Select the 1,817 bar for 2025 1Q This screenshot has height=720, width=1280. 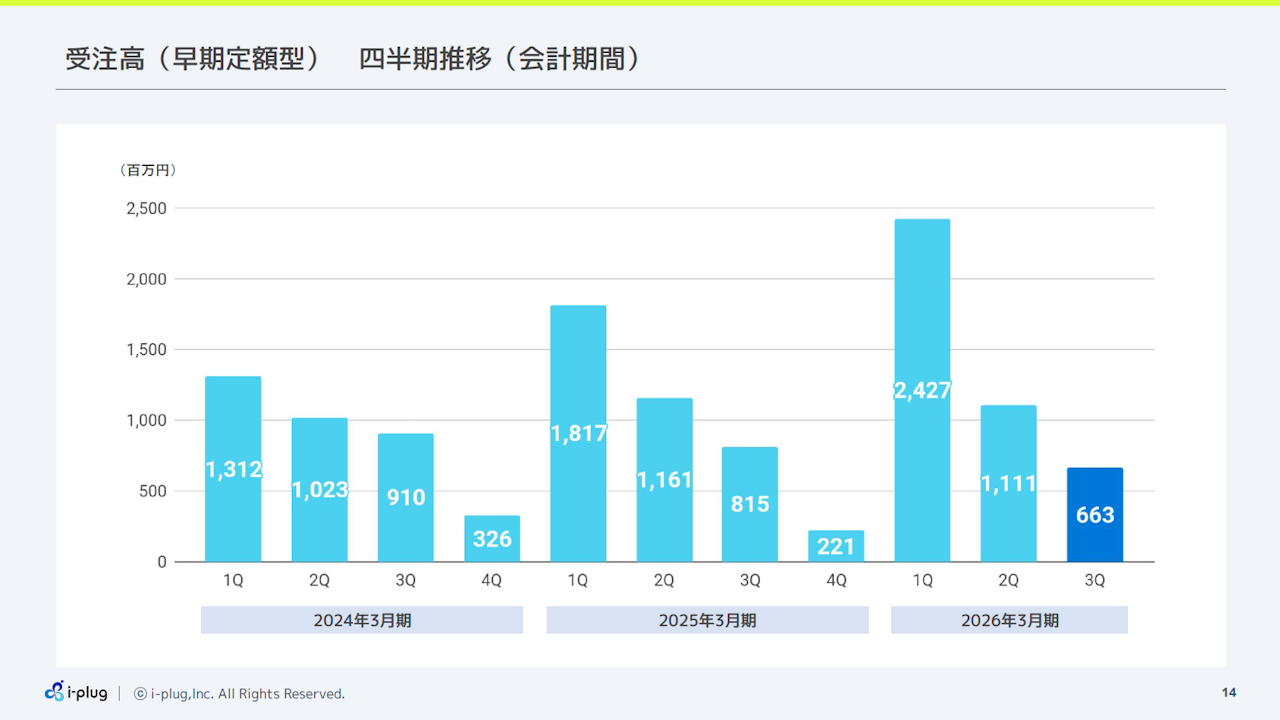578,430
